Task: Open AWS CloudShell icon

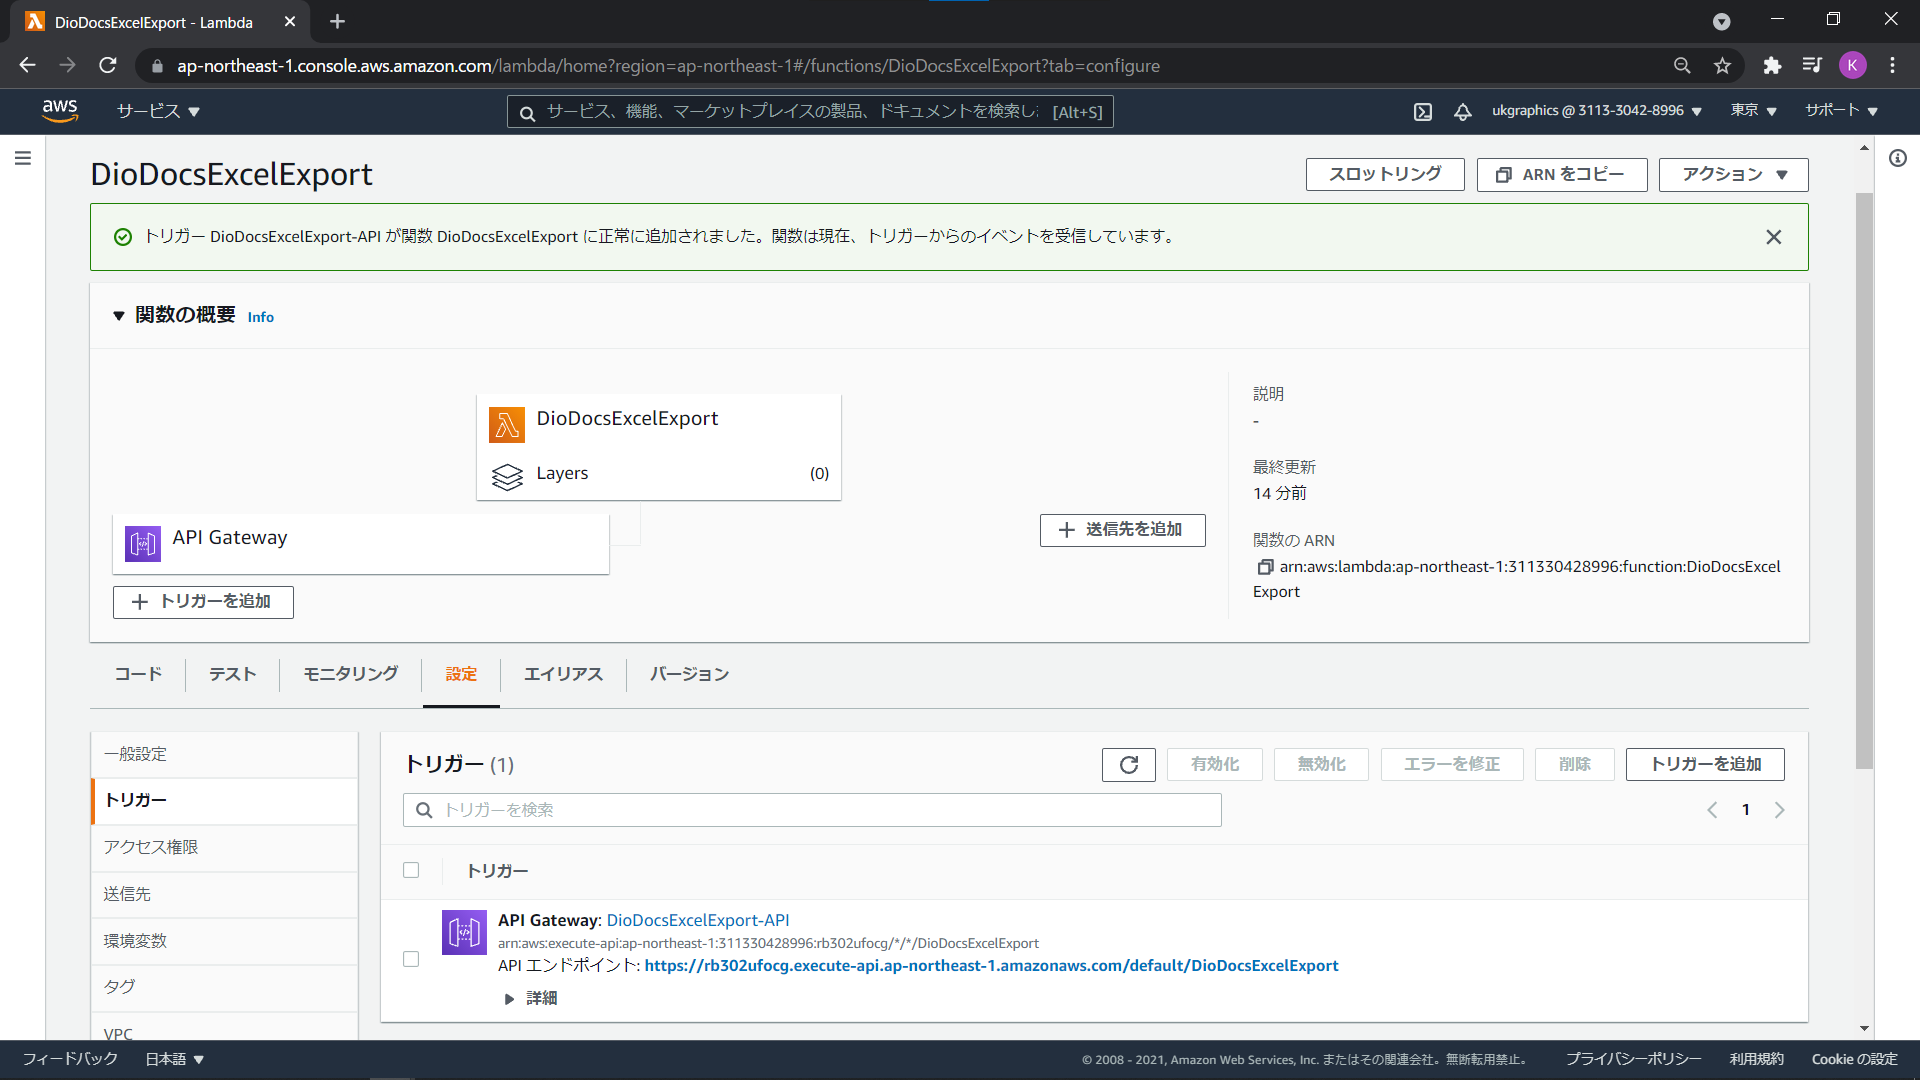Action: point(1423,112)
